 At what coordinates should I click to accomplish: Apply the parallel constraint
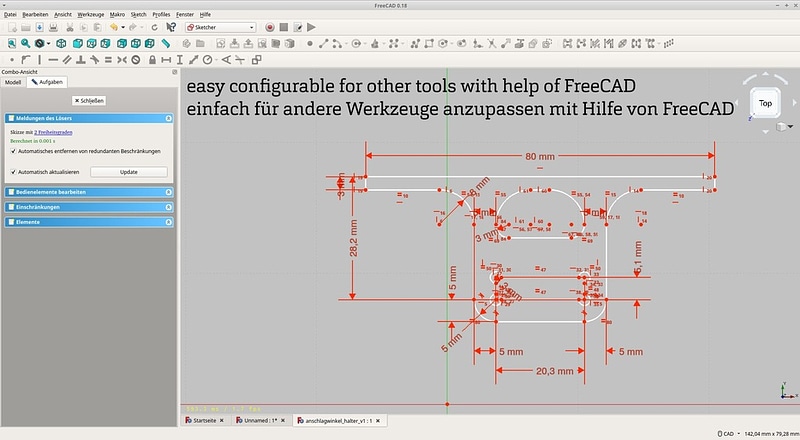pos(67,60)
